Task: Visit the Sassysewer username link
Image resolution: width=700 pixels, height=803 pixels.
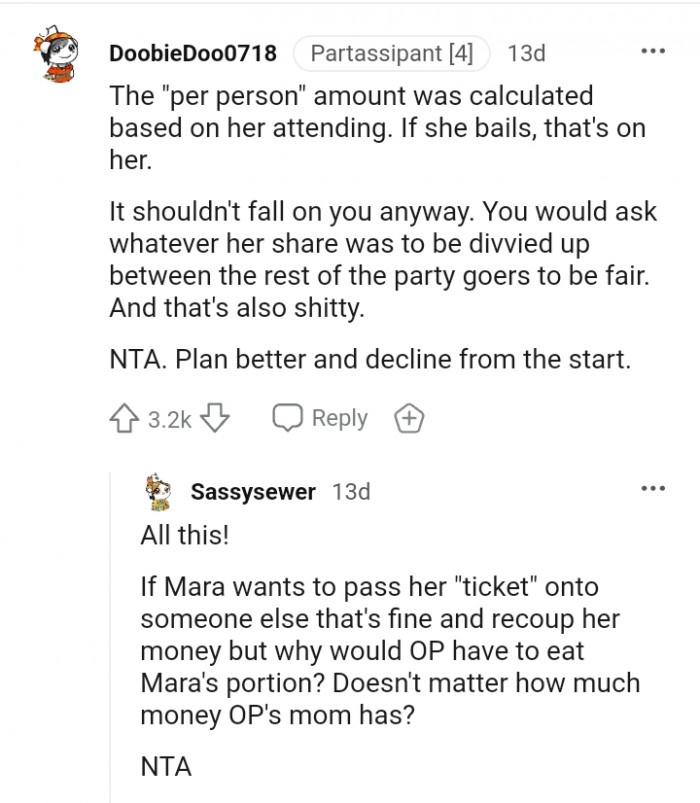Action: 253,492
